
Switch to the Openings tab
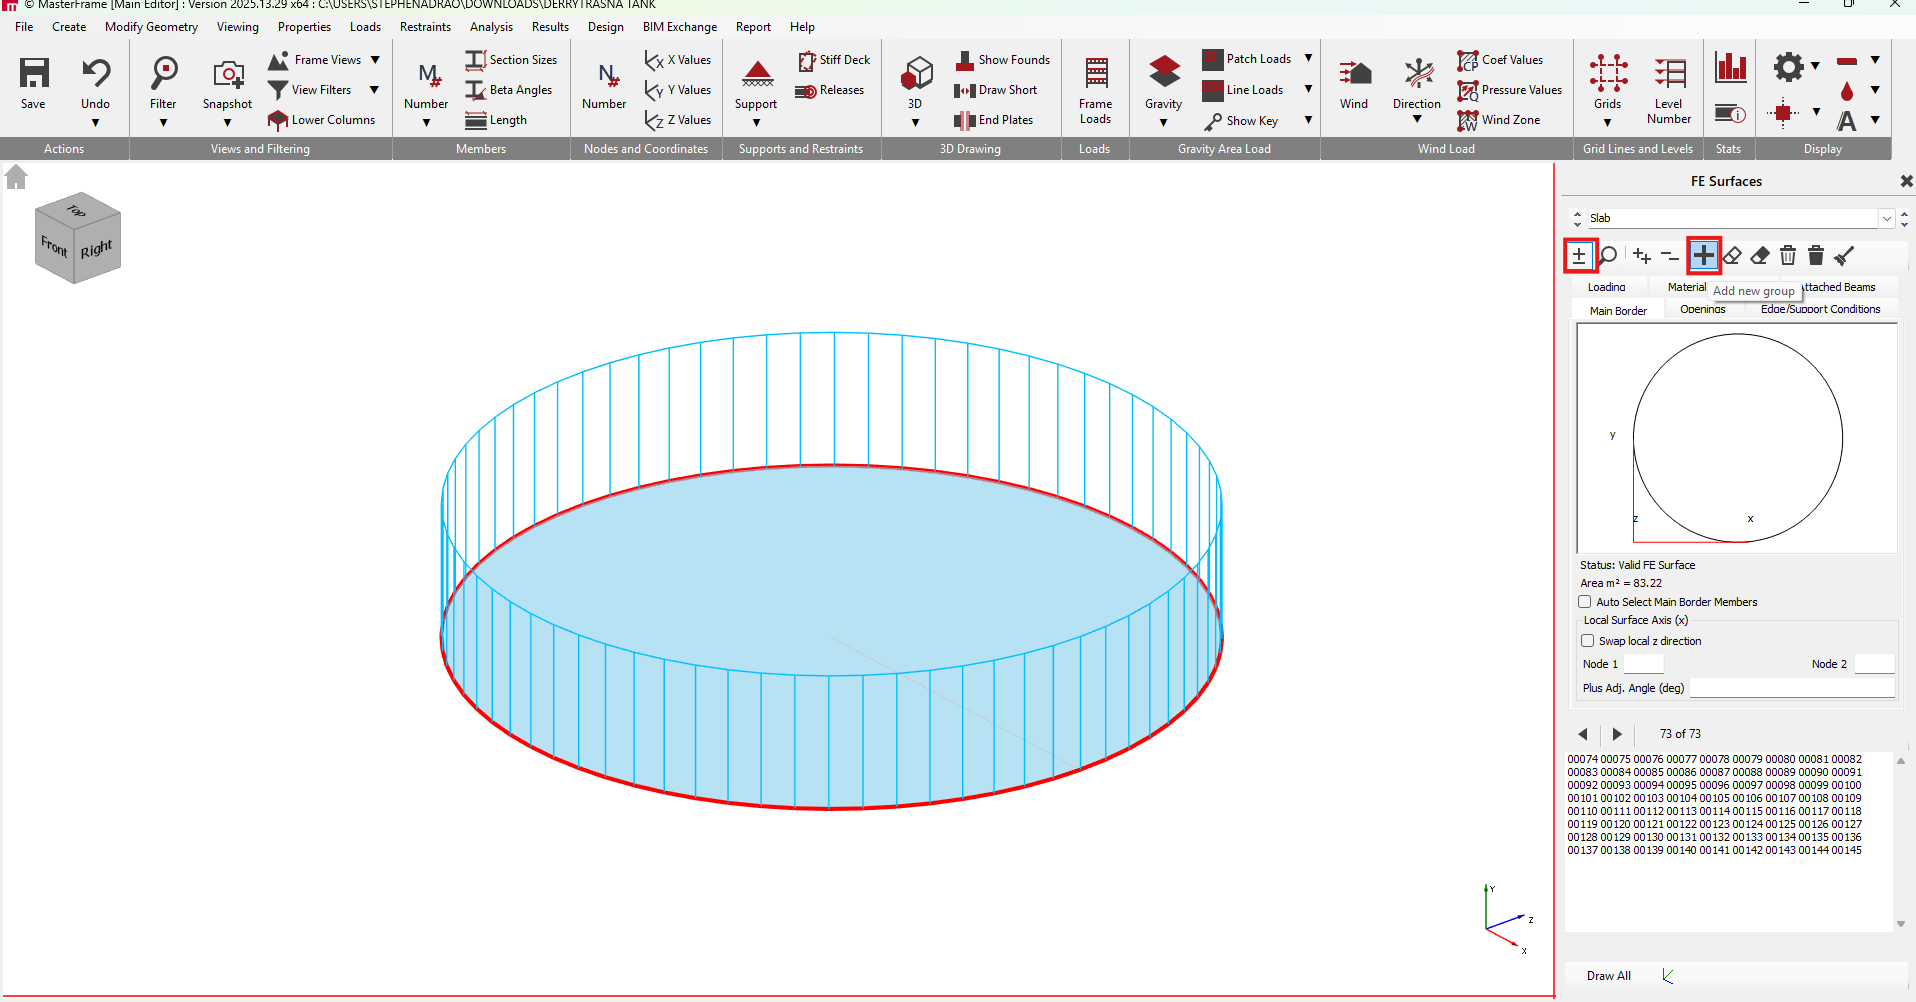pos(1702,310)
